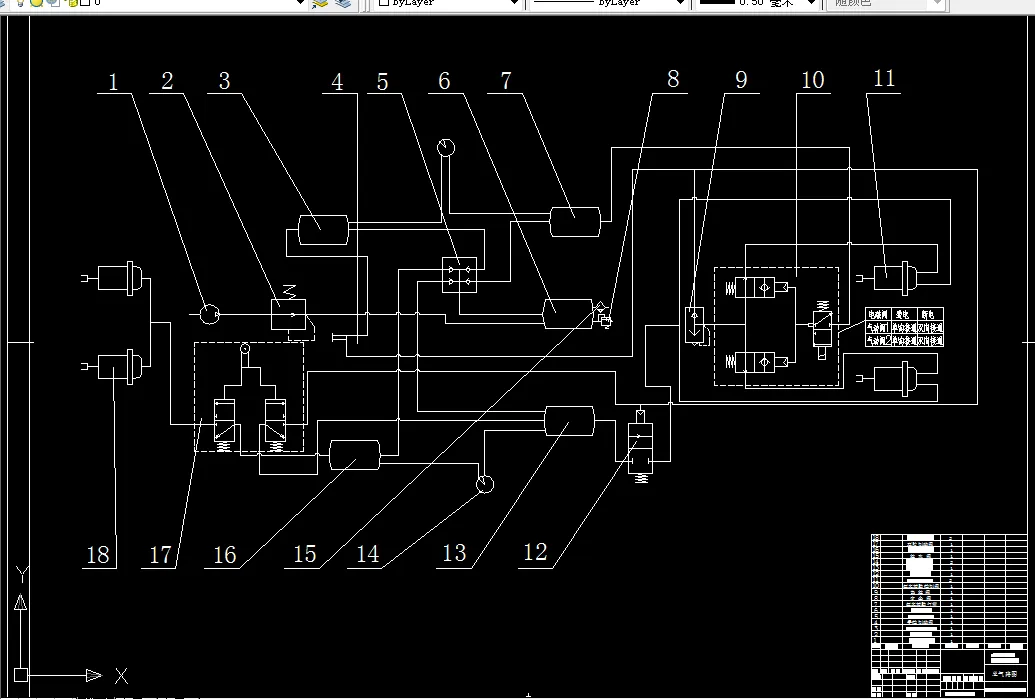
Task: Click 双向接通 cell in 气动阀1 row
Action: click(x=930, y=327)
